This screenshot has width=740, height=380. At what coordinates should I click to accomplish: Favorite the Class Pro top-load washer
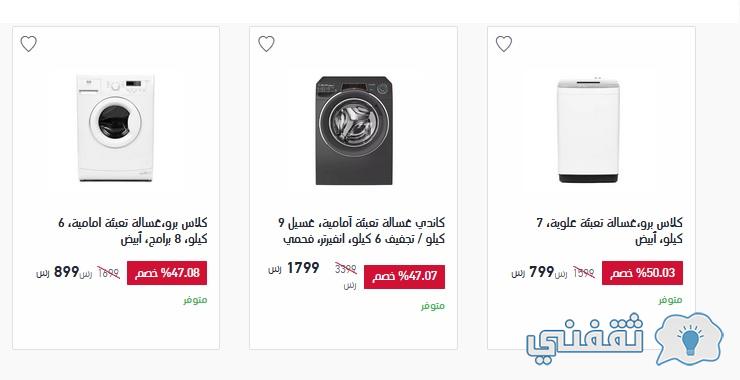coord(504,44)
